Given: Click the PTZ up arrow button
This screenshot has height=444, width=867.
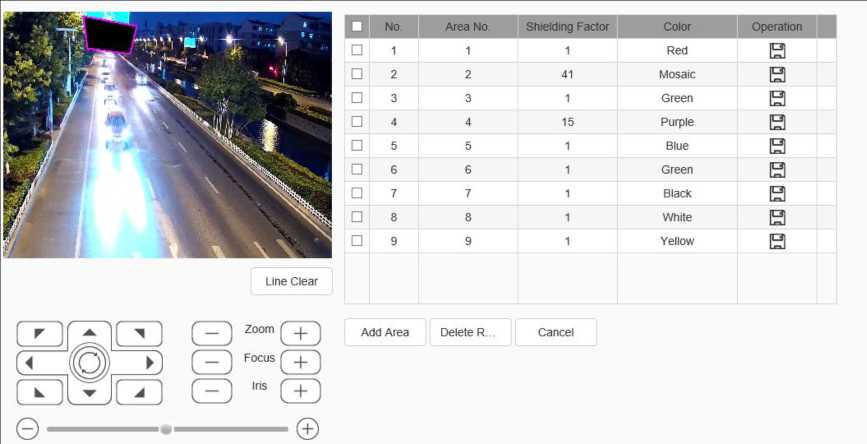Looking at the screenshot, I should click(x=90, y=333).
